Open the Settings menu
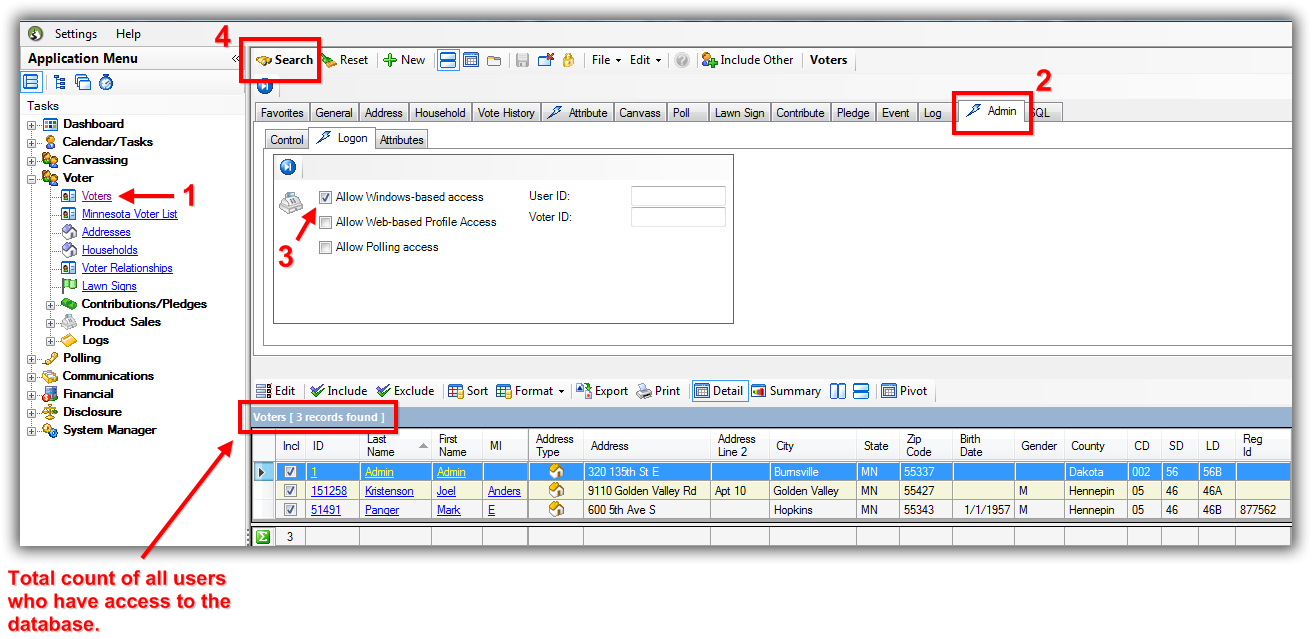Viewport: 1312px width, 639px height. 76,34
